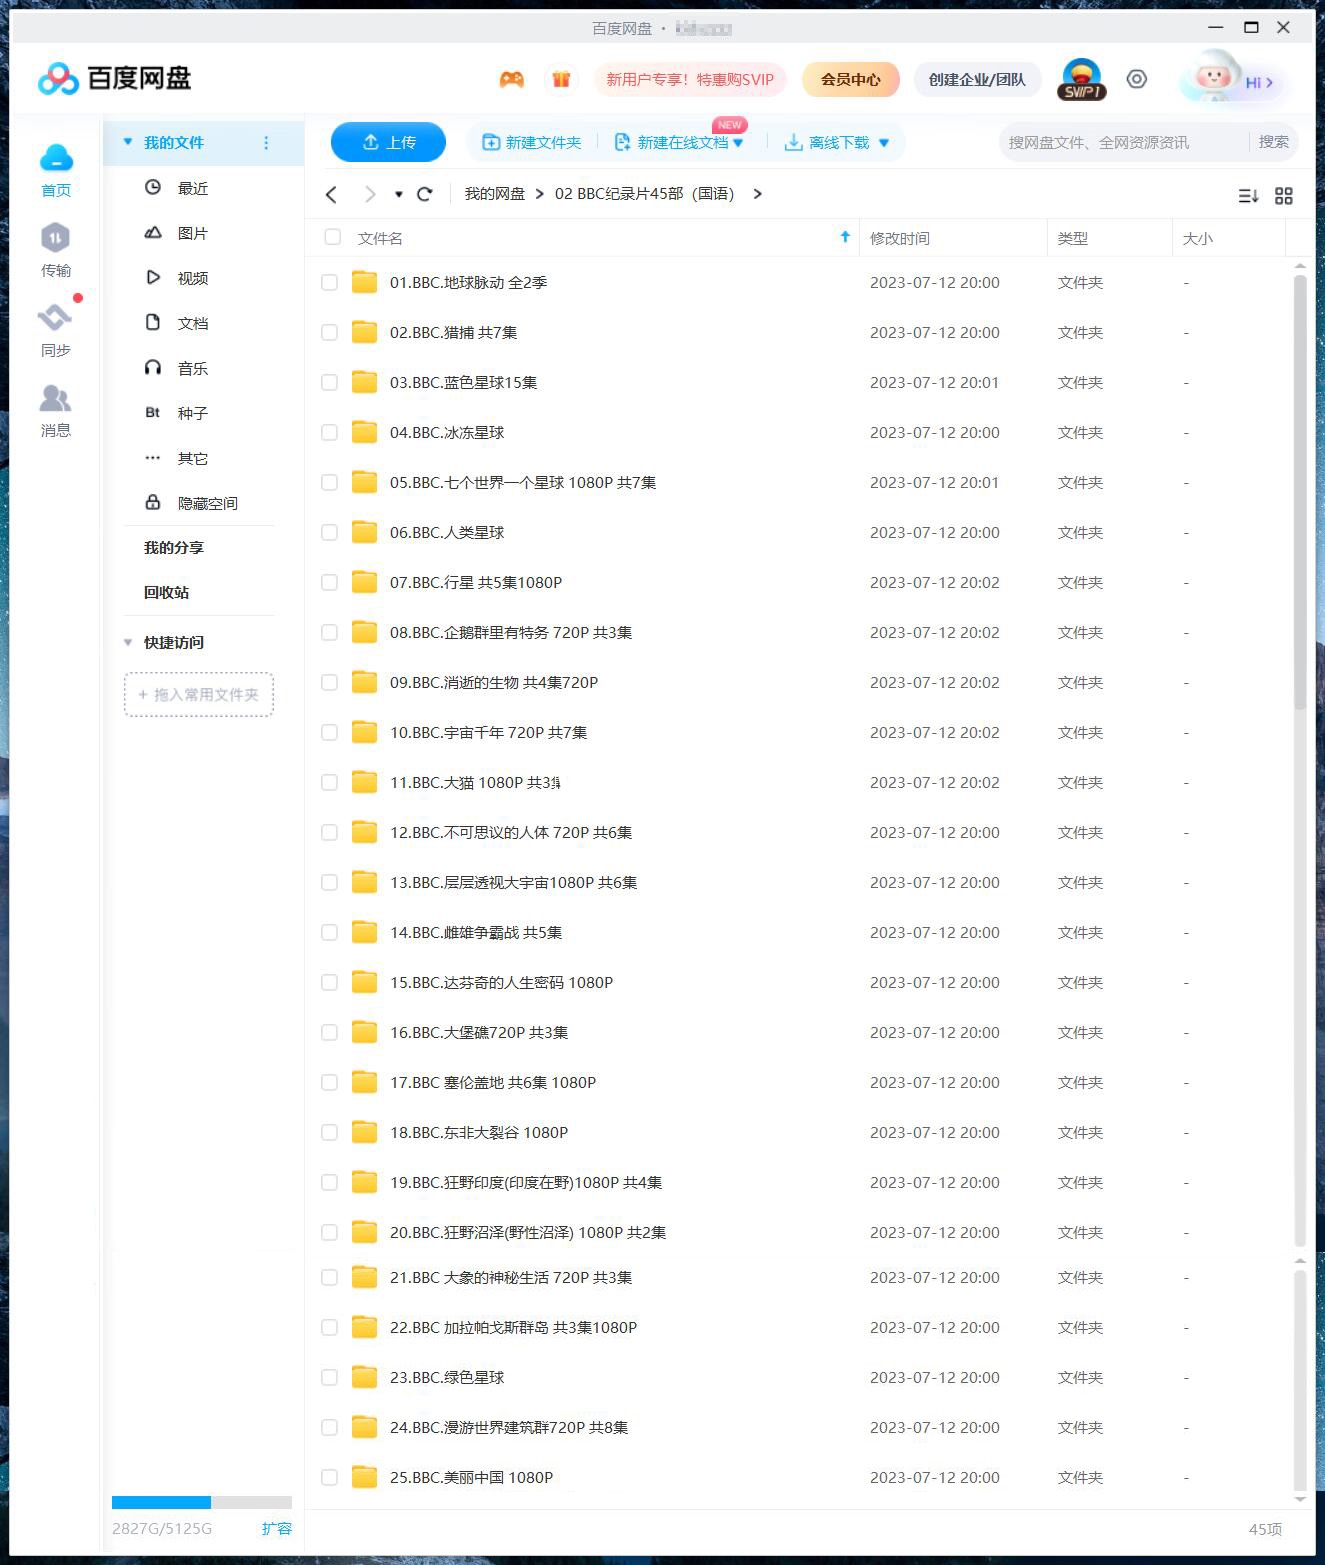The image size is (1325, 1565).
Task: Open the 新建在线文档 dropdown
Action: pyautogui.click(x=738, y=142)
